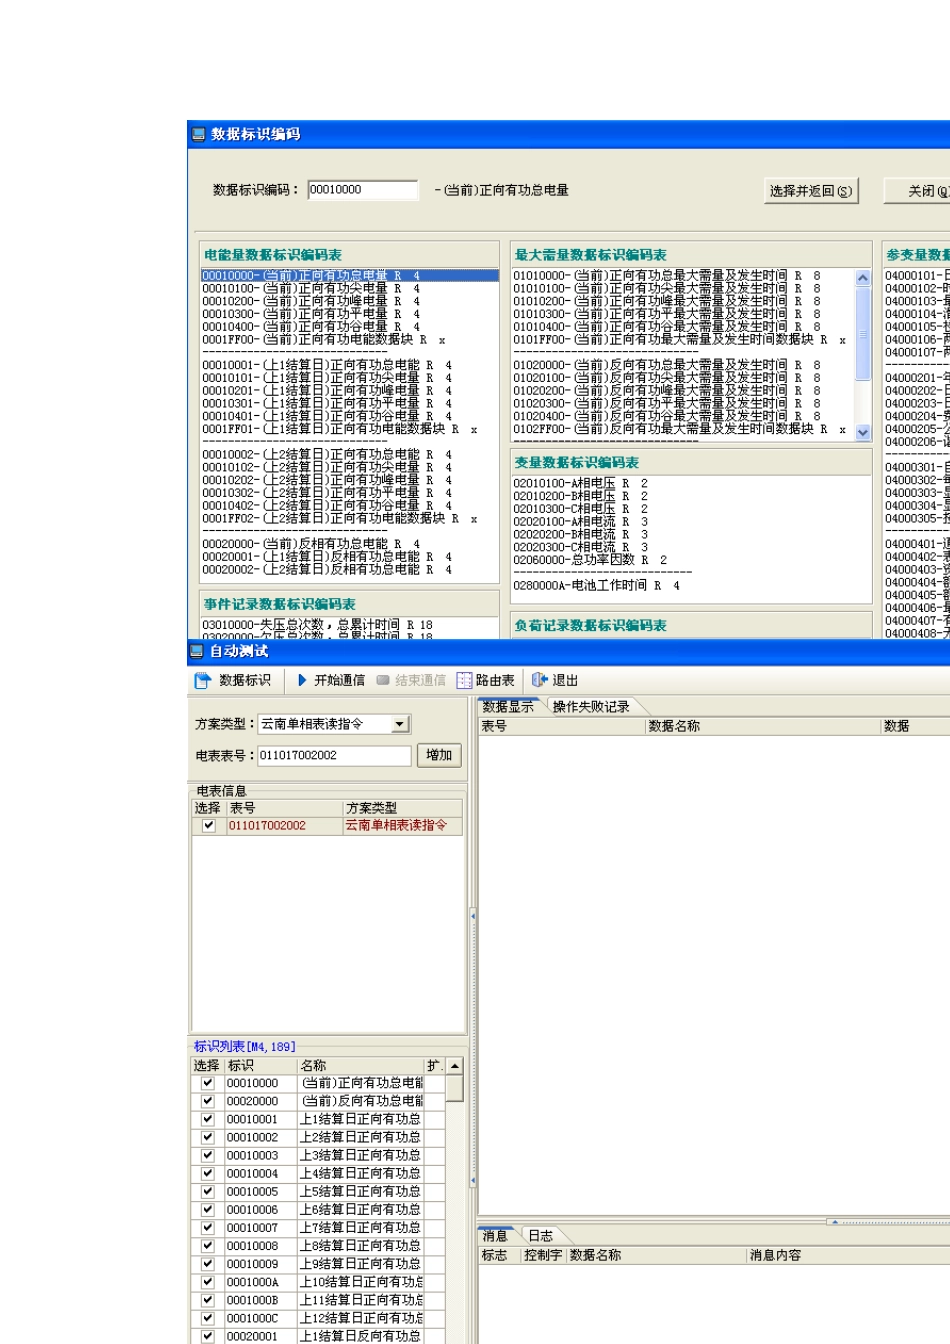Toggle checkbox for meter 011017002002
This screenshot has width=950, height=1344.
pyautogui.click(x=208, y=826)
